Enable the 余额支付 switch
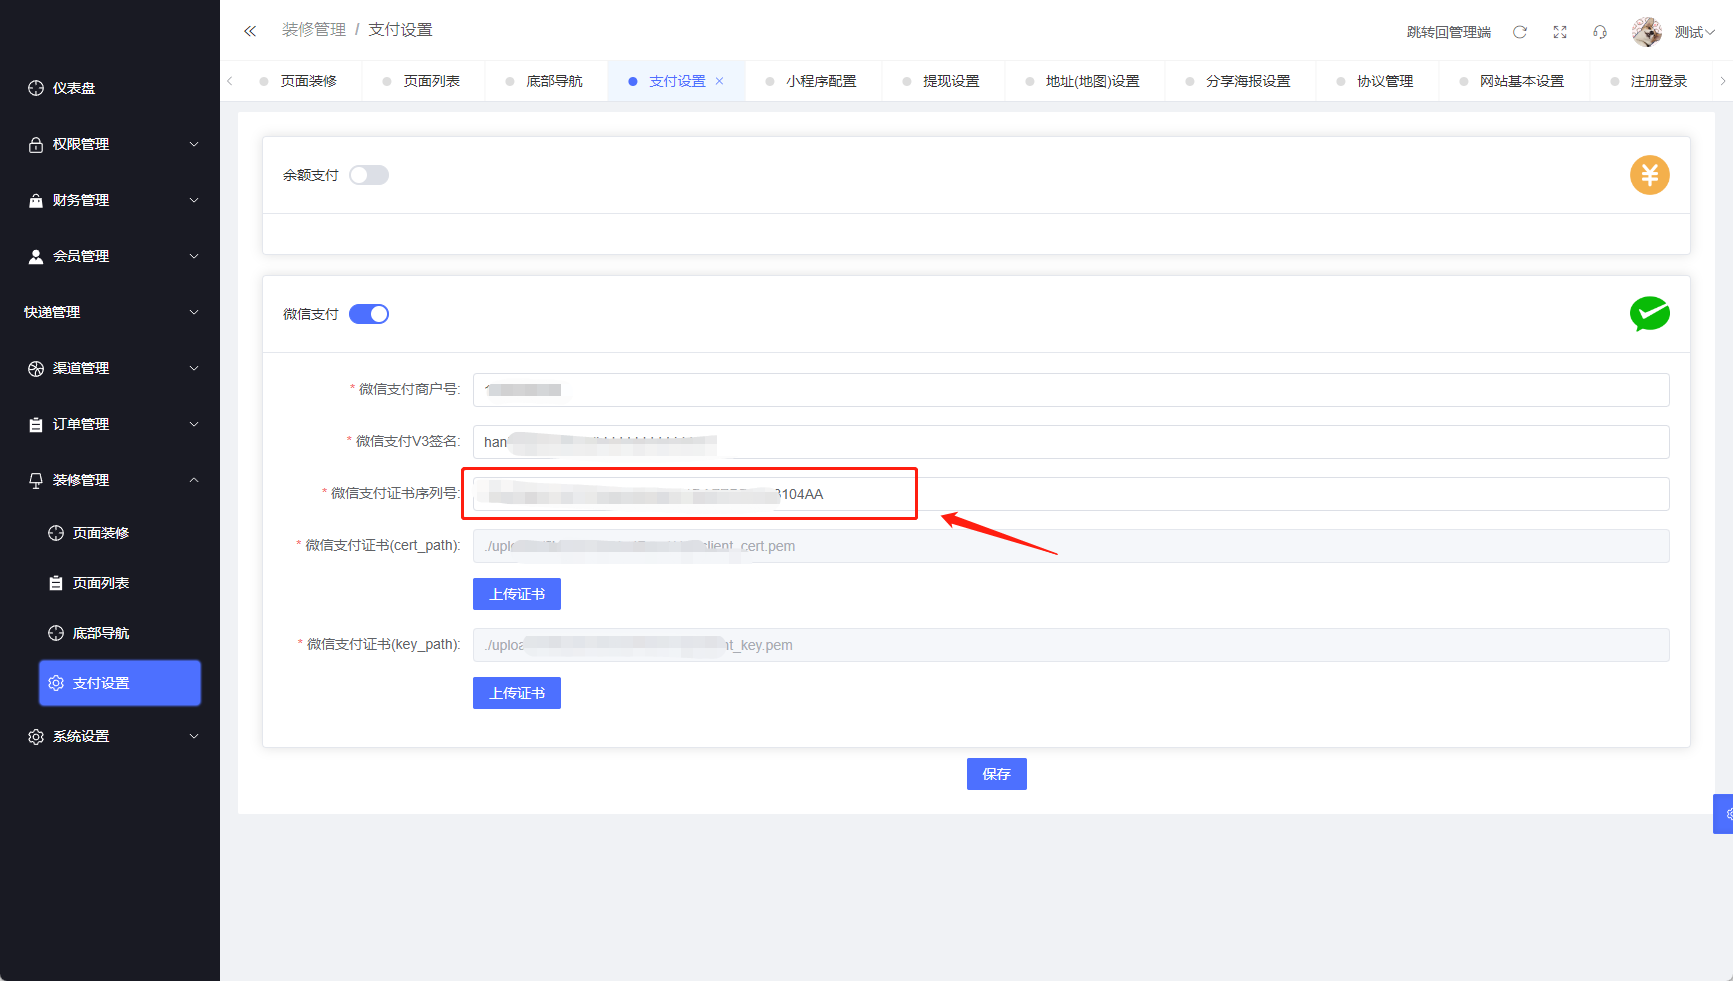 tap(368, 175)
